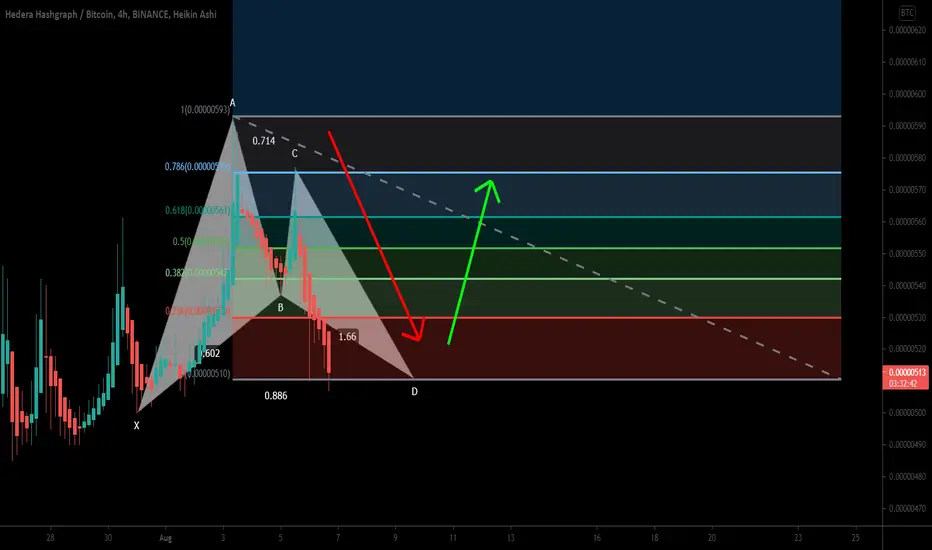
Task: Click the 0.382 Fibonacci level label
Action: 197,273
